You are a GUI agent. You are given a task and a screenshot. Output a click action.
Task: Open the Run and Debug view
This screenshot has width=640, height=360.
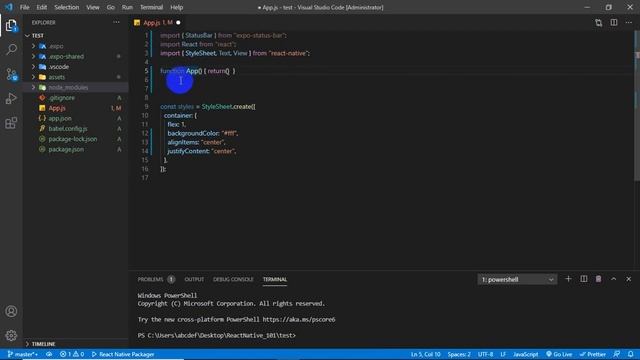point(11,98)
